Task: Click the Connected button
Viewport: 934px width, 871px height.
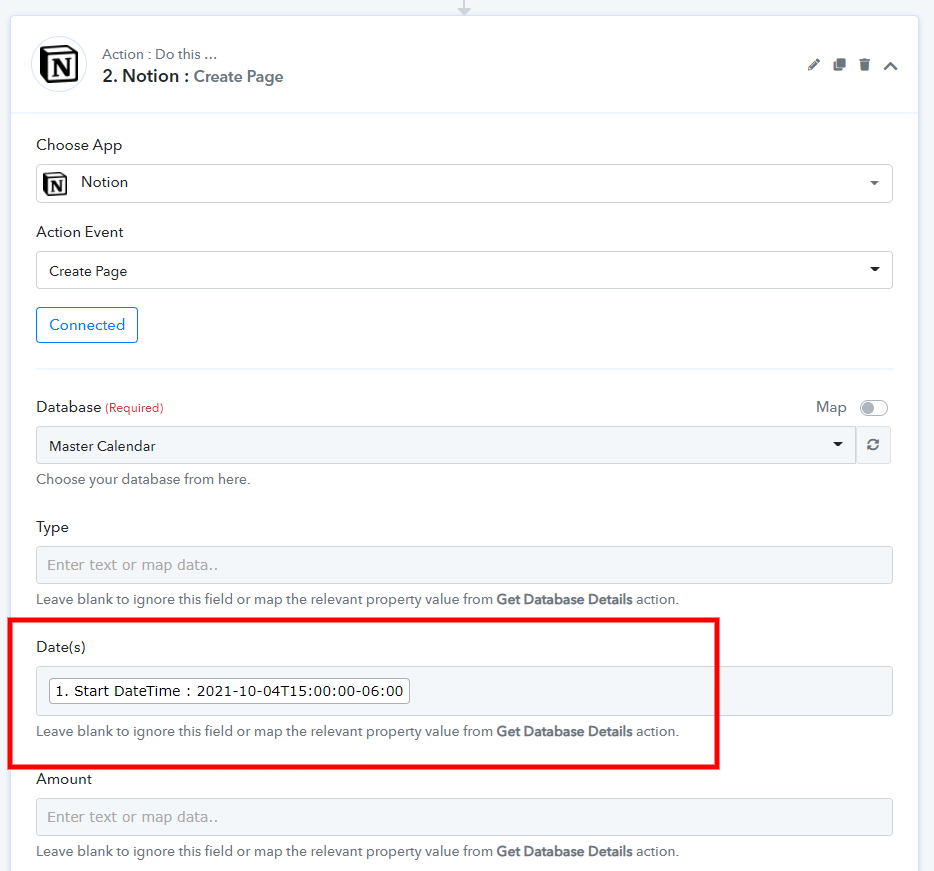Action: tap(87, 325)
